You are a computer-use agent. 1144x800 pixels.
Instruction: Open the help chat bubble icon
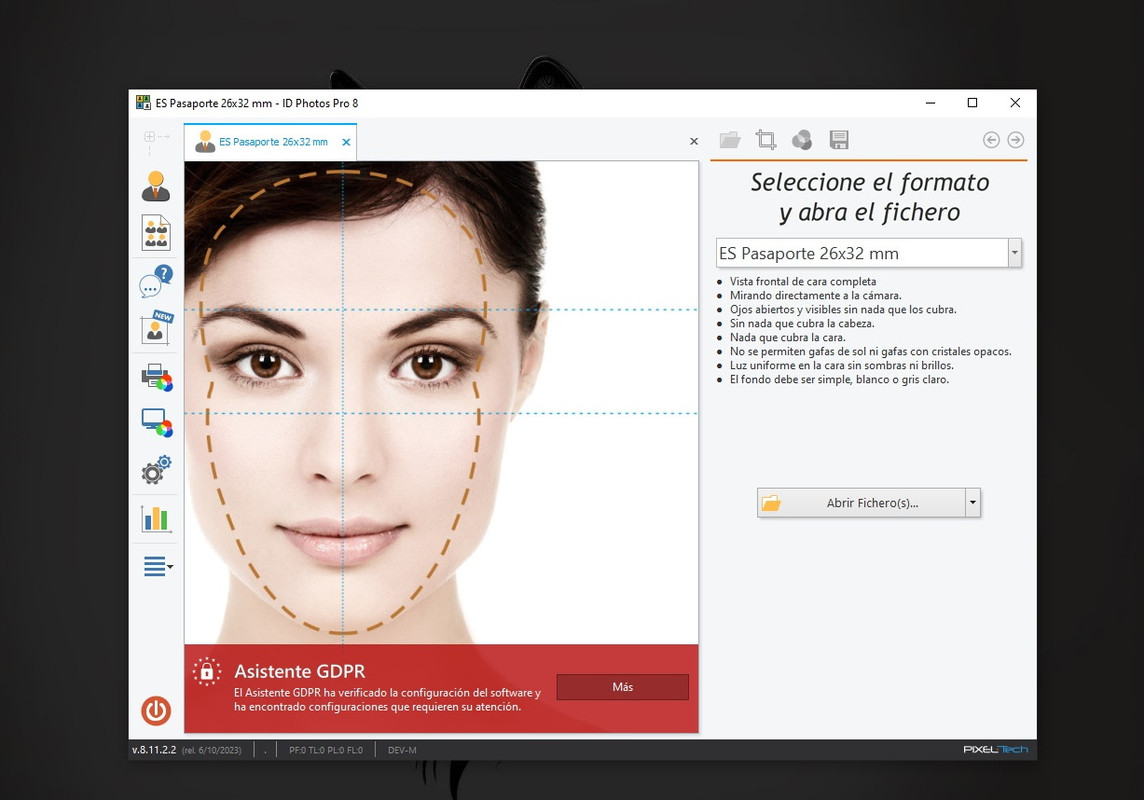pyautogui.click(x=155, y=281)
